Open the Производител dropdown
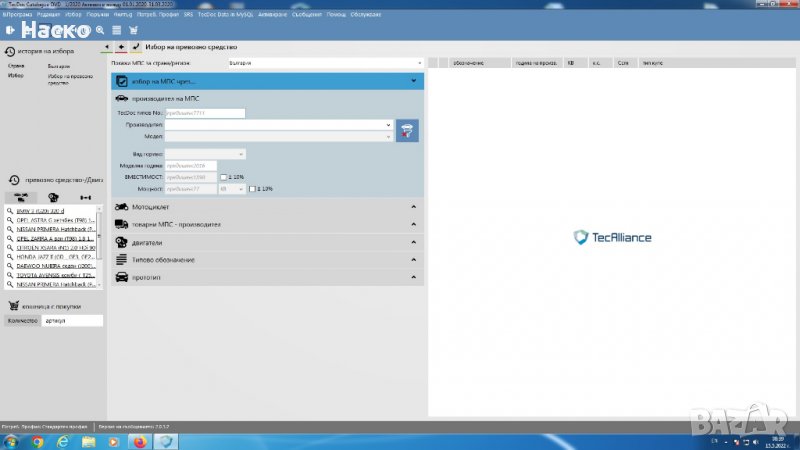 (x=278, y=124)
